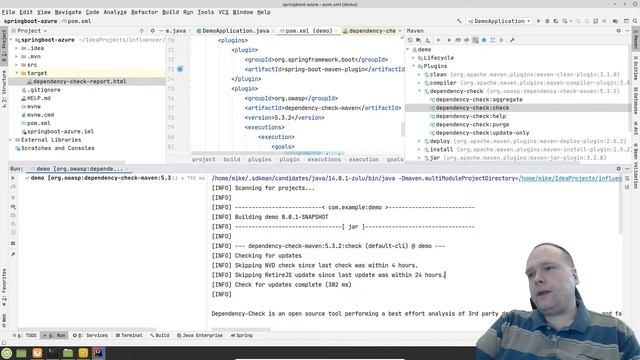Run DemoApplication with coverage icon
The image size is (640, 360).
(556, 21)
